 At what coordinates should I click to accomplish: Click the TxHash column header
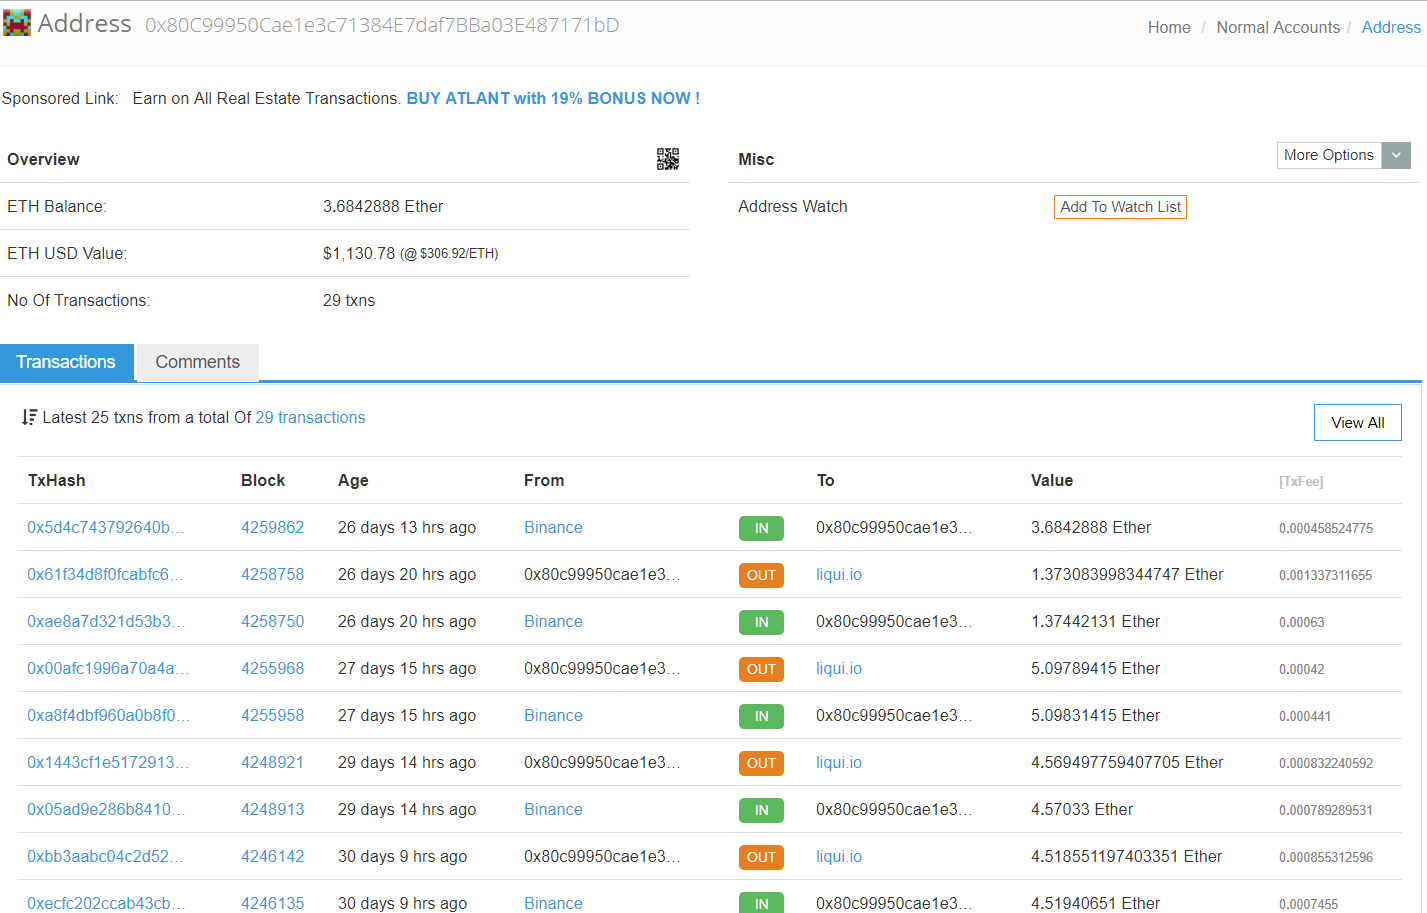[57, 480]
